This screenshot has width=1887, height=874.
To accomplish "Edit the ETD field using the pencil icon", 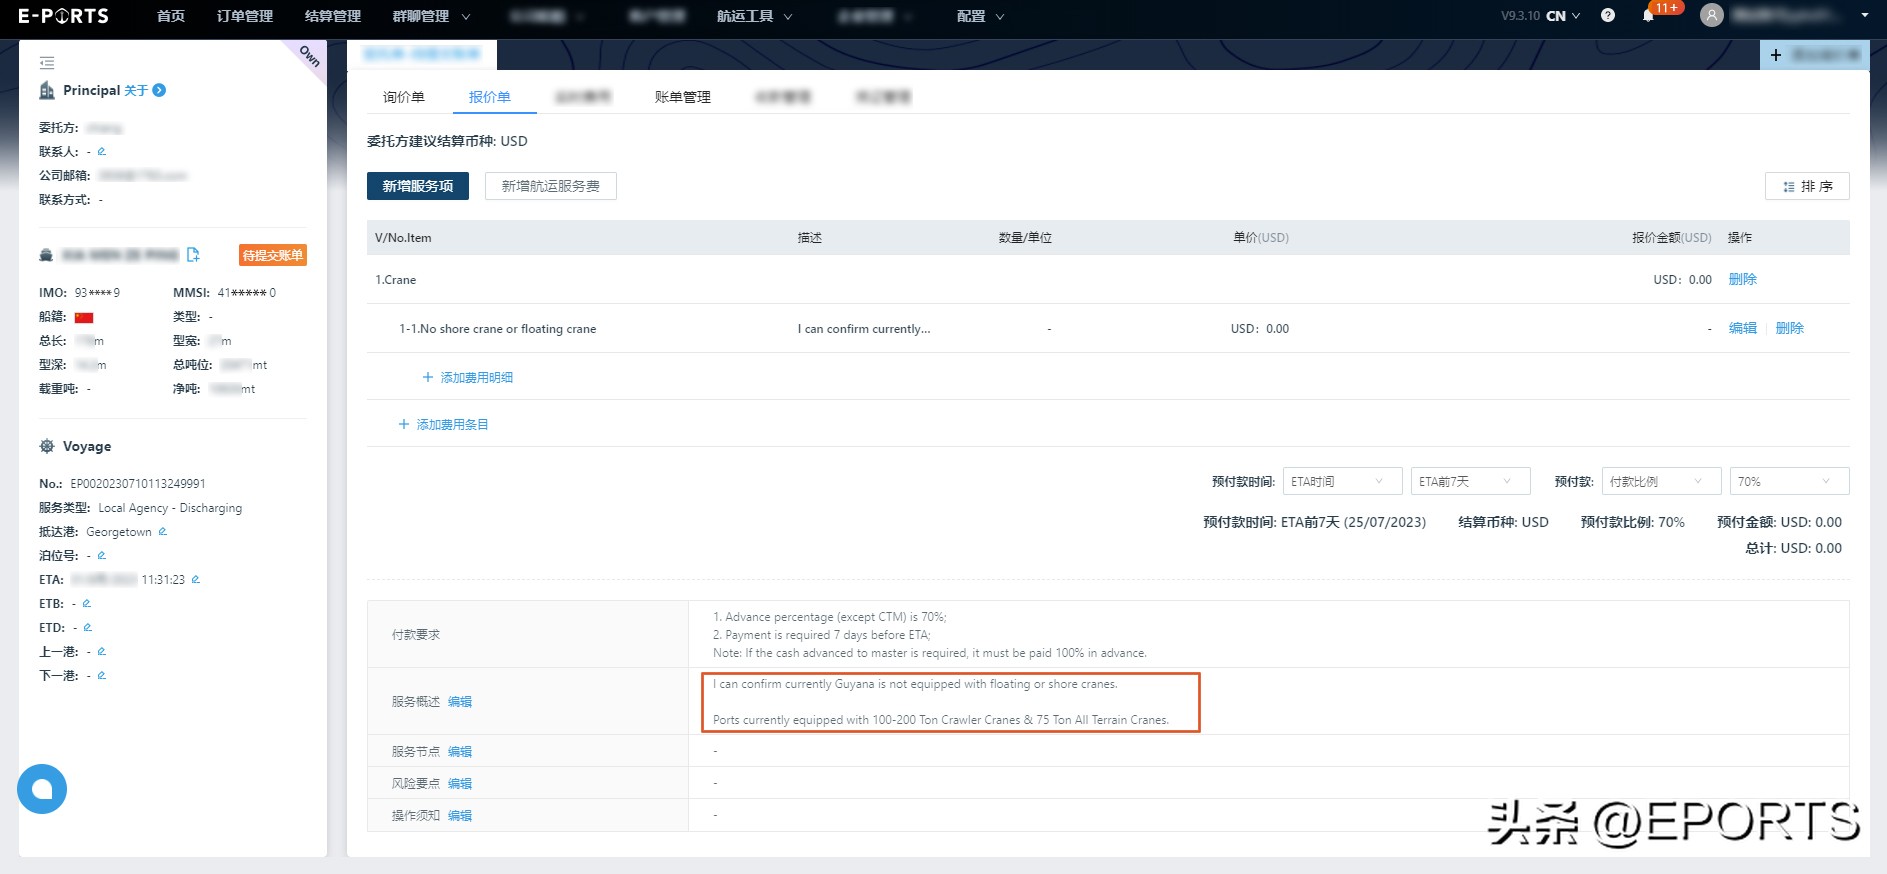I will pos(88,628).
